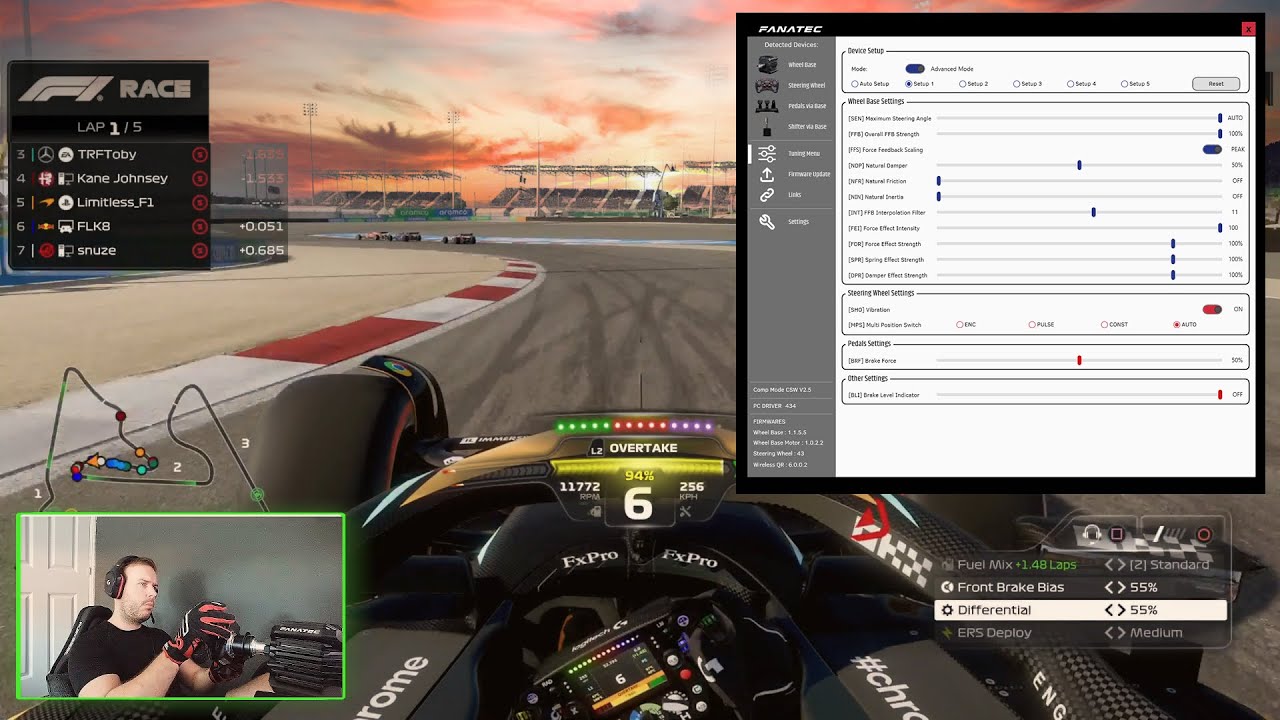Open the Tuning Menu label
The width and height of the screenshot is (1280, 720).
[804, 154]
